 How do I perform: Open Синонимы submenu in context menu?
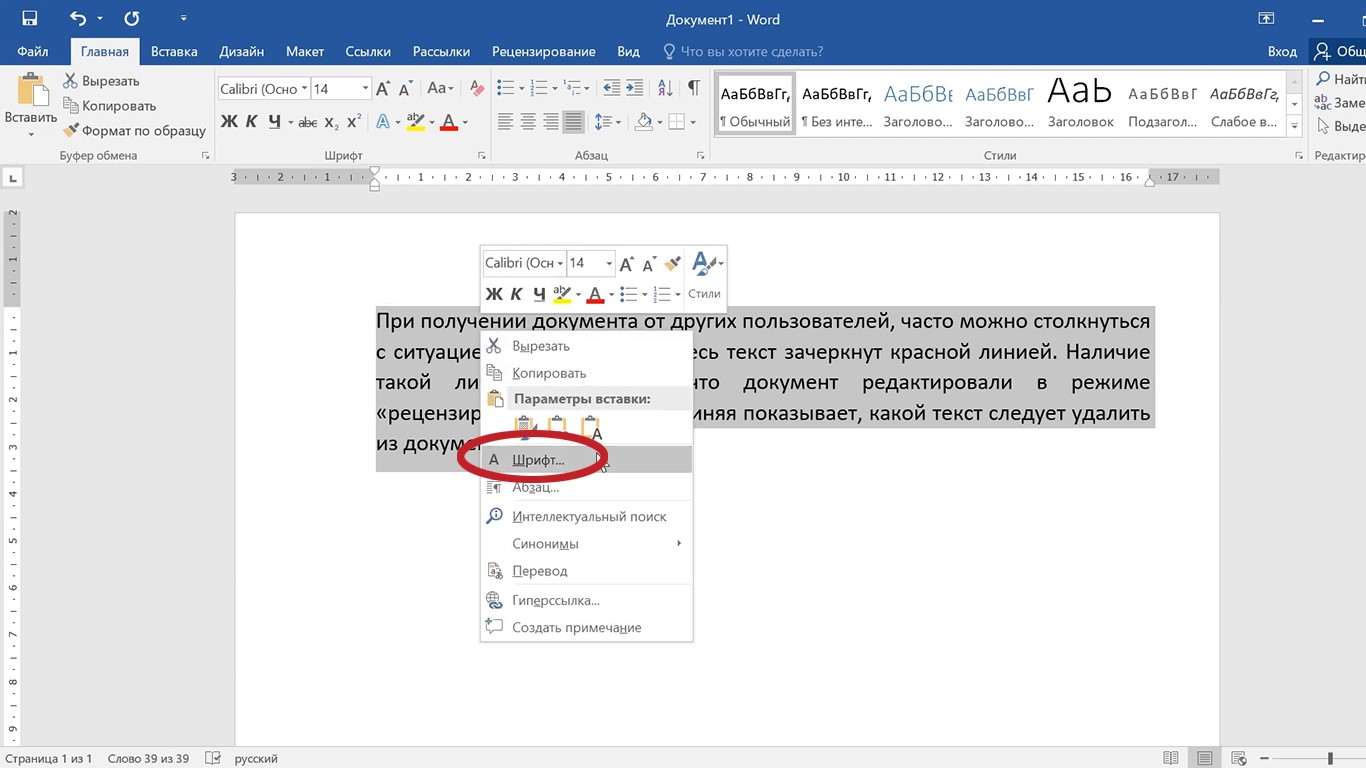tap(586, 544)
